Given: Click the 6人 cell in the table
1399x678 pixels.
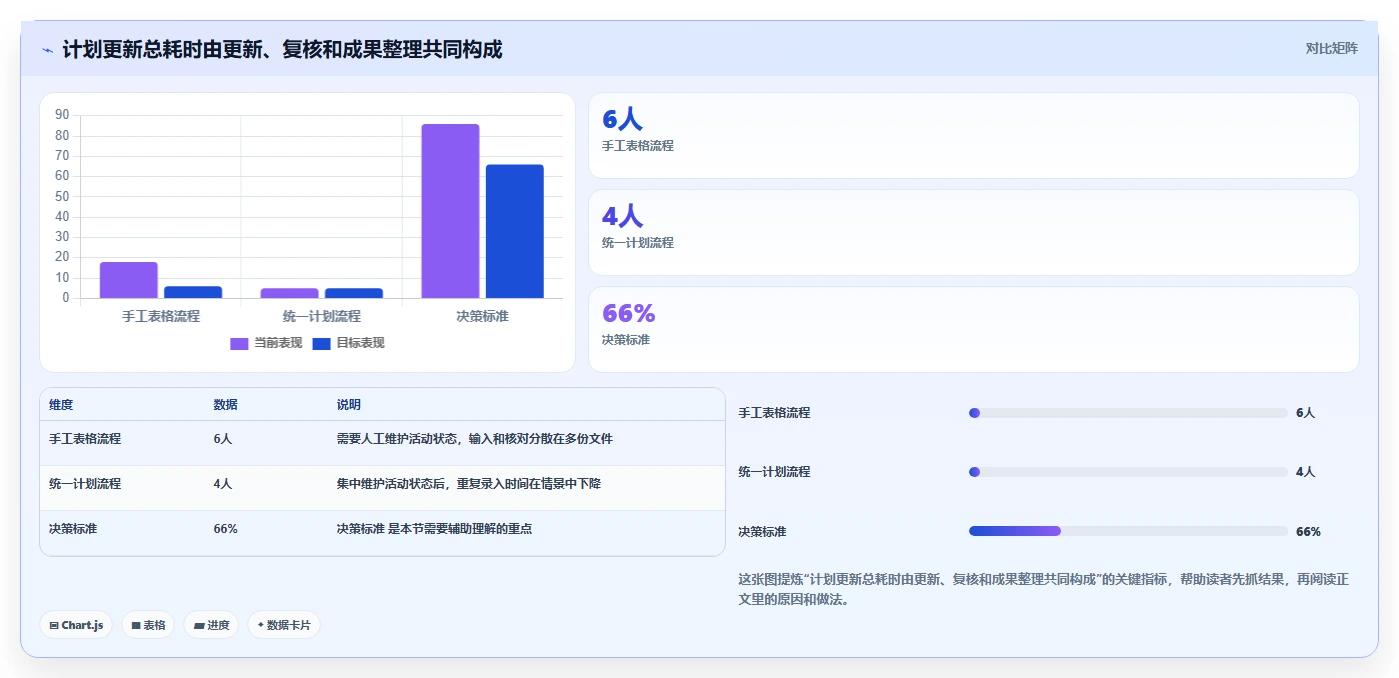Looking at the screenshot, I should pos(223,439).
